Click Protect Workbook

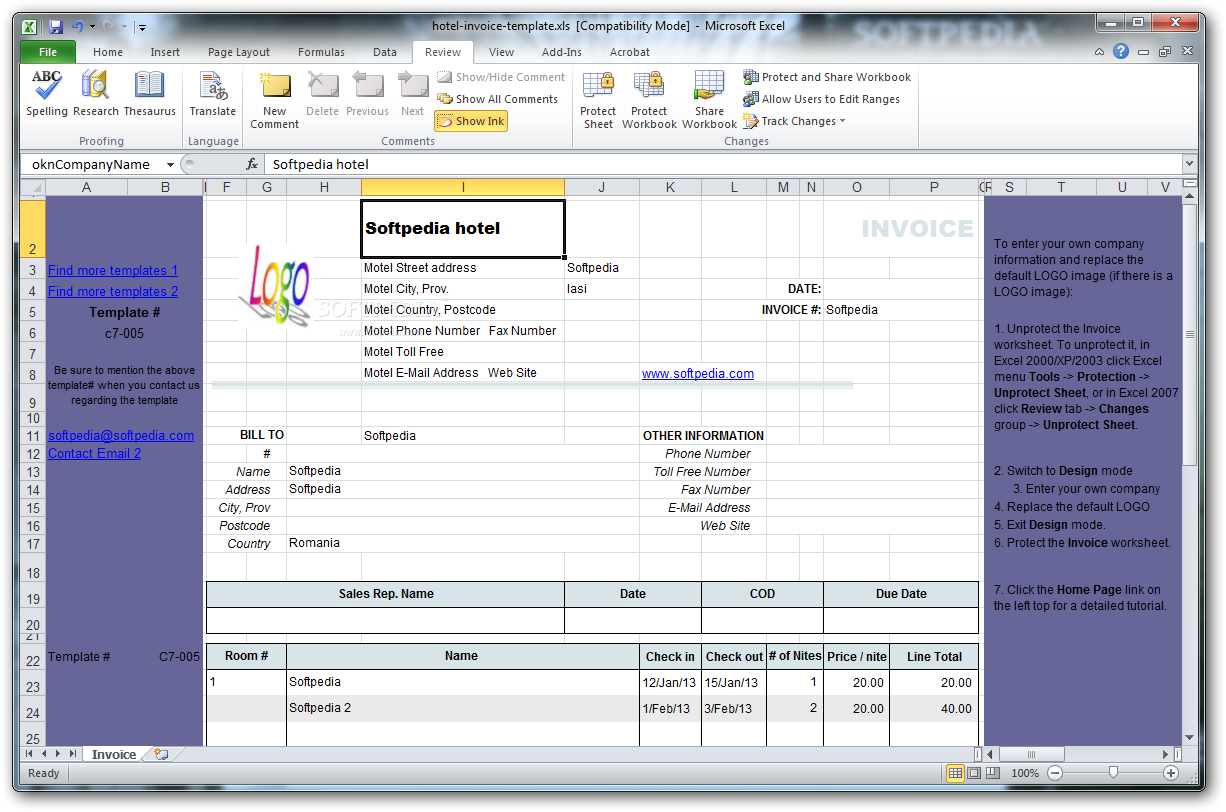(x=649, y=100)
